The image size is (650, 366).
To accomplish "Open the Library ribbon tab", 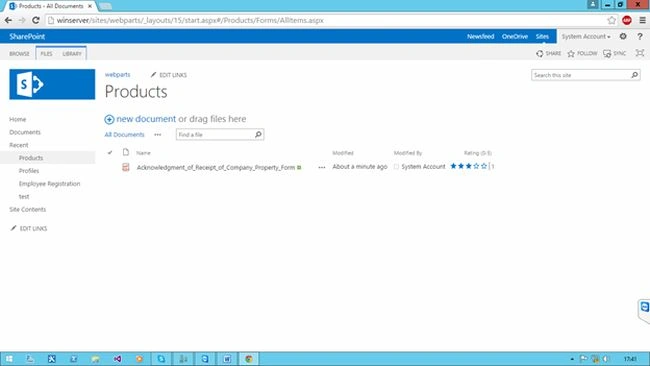I will click(72, 54).
